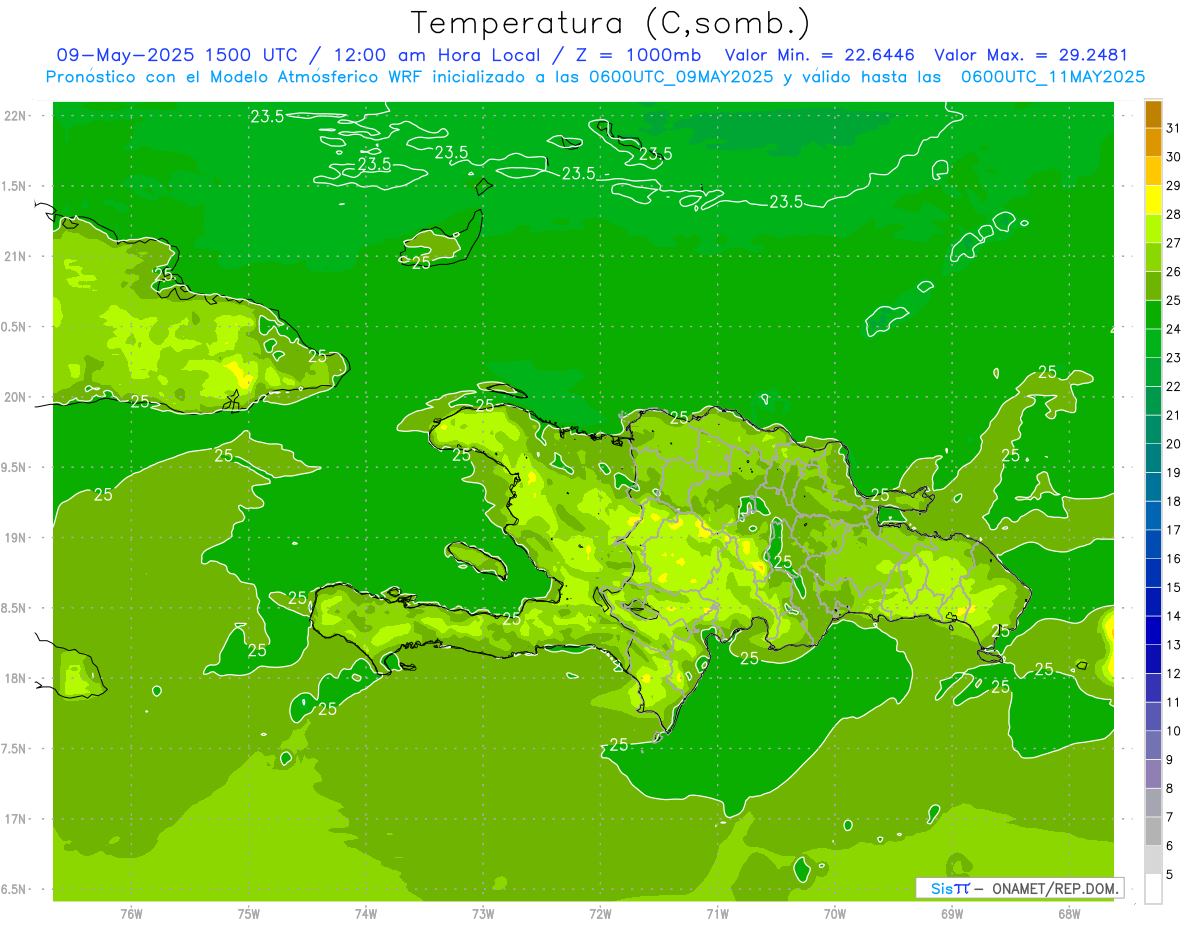Select the teal band between 19 and 20

[1153, 458]
